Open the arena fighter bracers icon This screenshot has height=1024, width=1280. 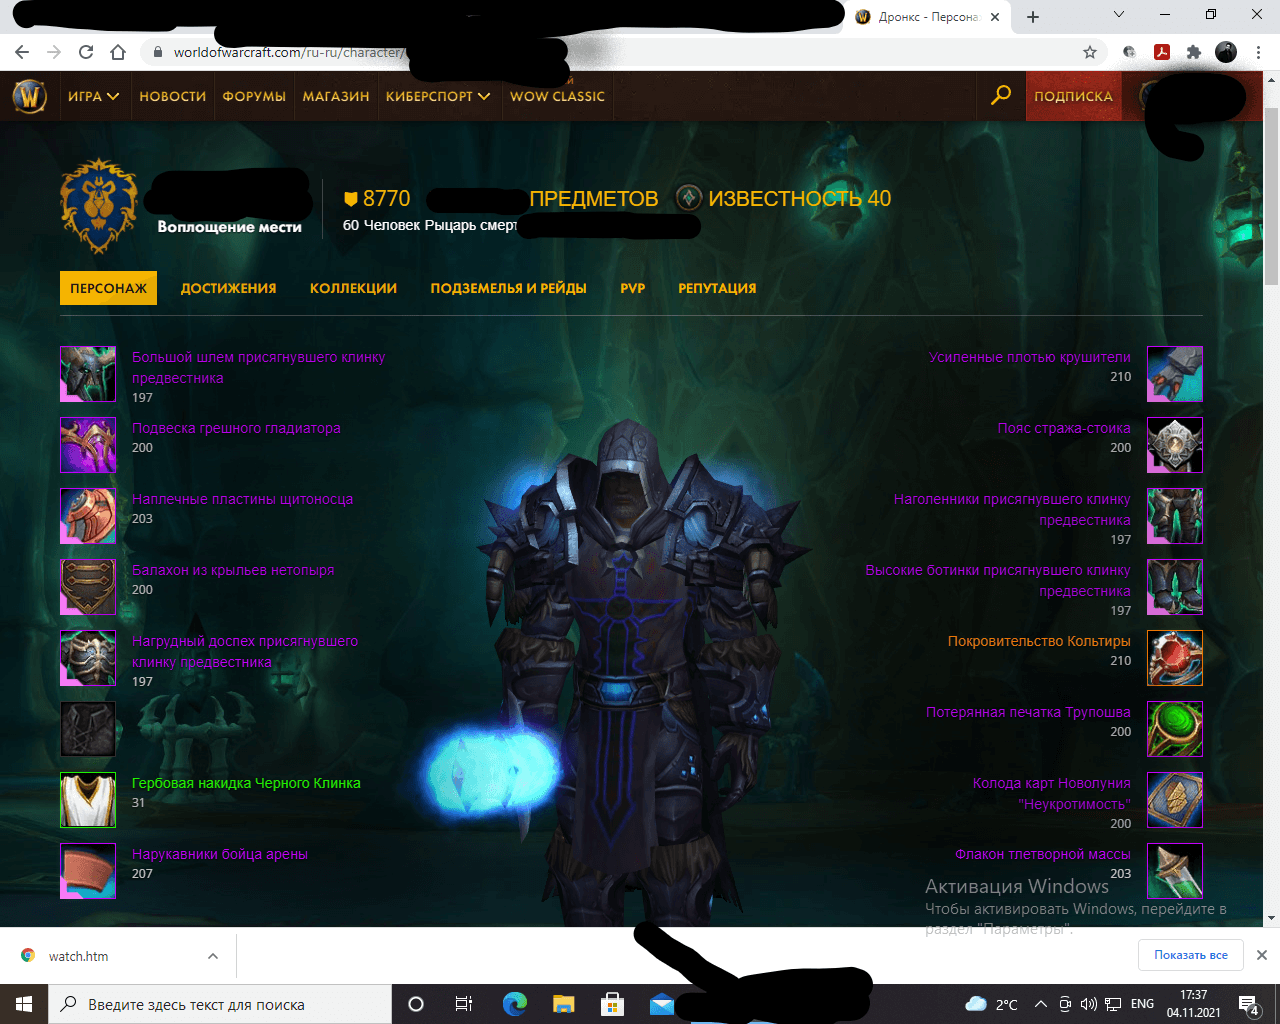(x=88, y=871)
